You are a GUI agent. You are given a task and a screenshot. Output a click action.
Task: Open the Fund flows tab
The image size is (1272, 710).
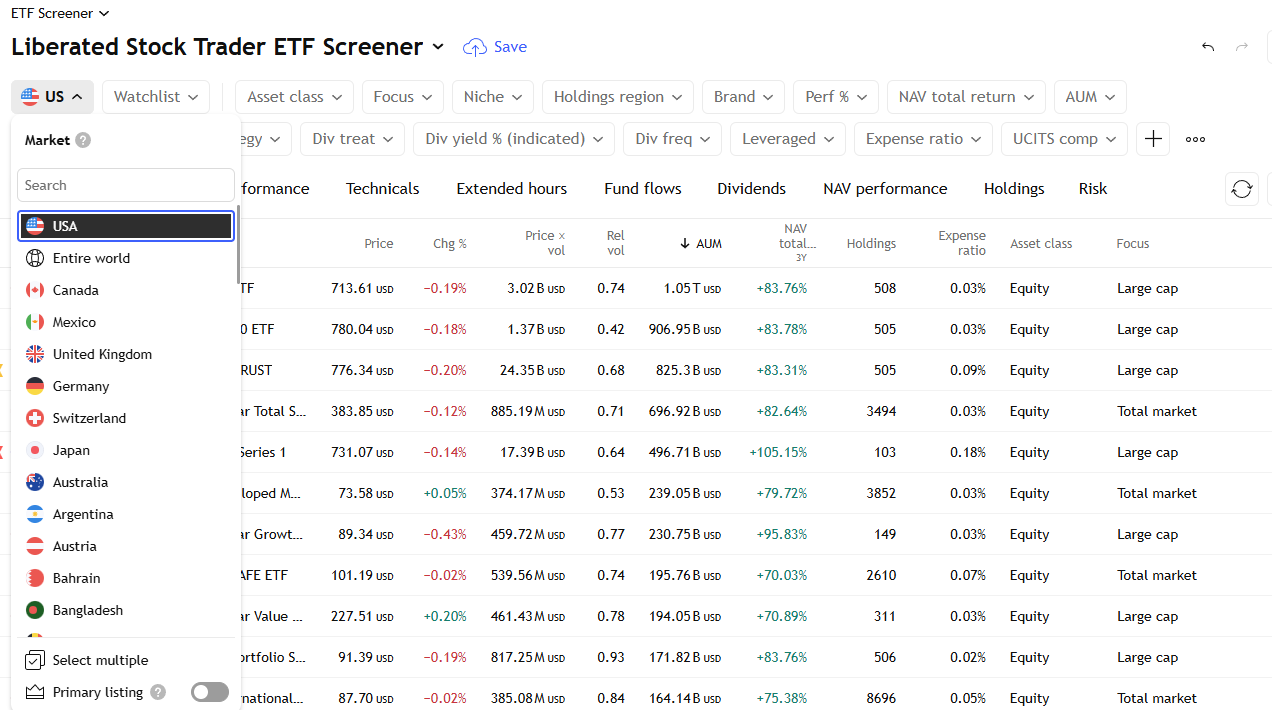643,189
